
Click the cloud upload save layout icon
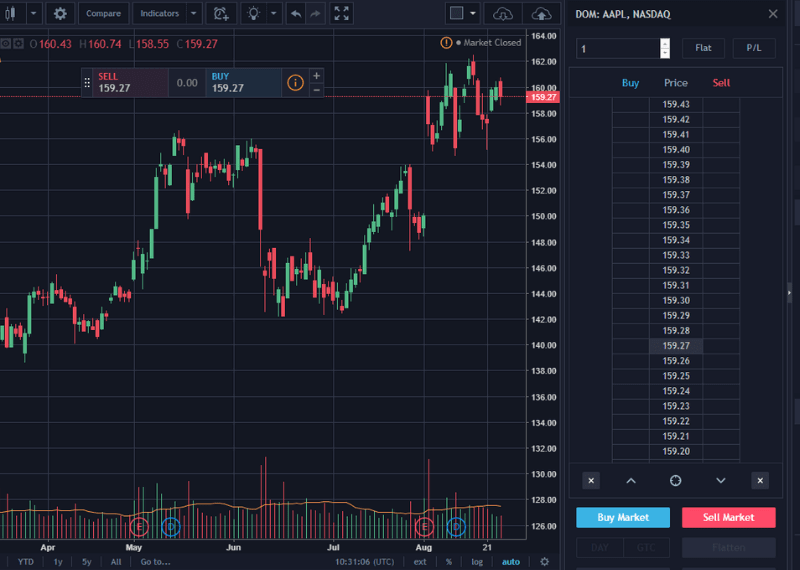pyautogui.click(x=541, y=14)
